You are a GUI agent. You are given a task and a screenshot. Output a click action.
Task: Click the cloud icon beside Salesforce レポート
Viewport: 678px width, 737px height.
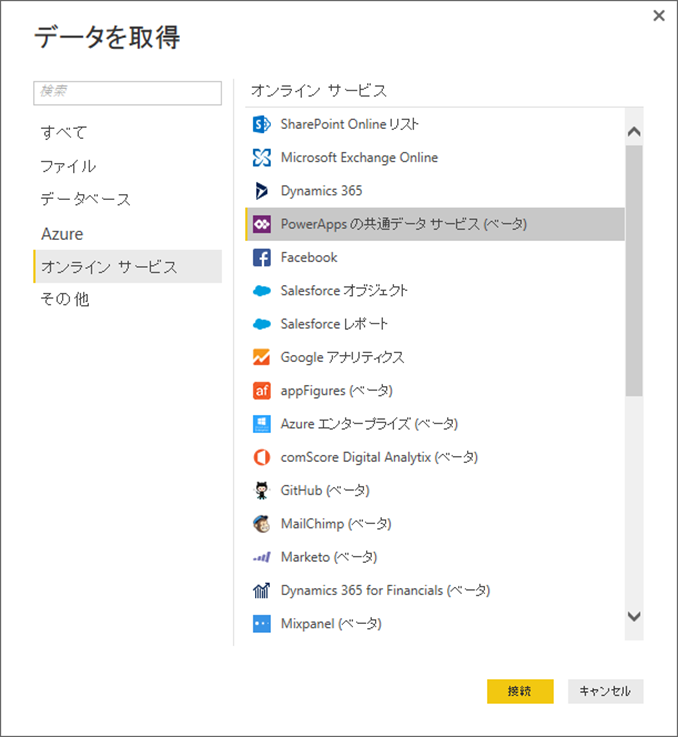261,324
